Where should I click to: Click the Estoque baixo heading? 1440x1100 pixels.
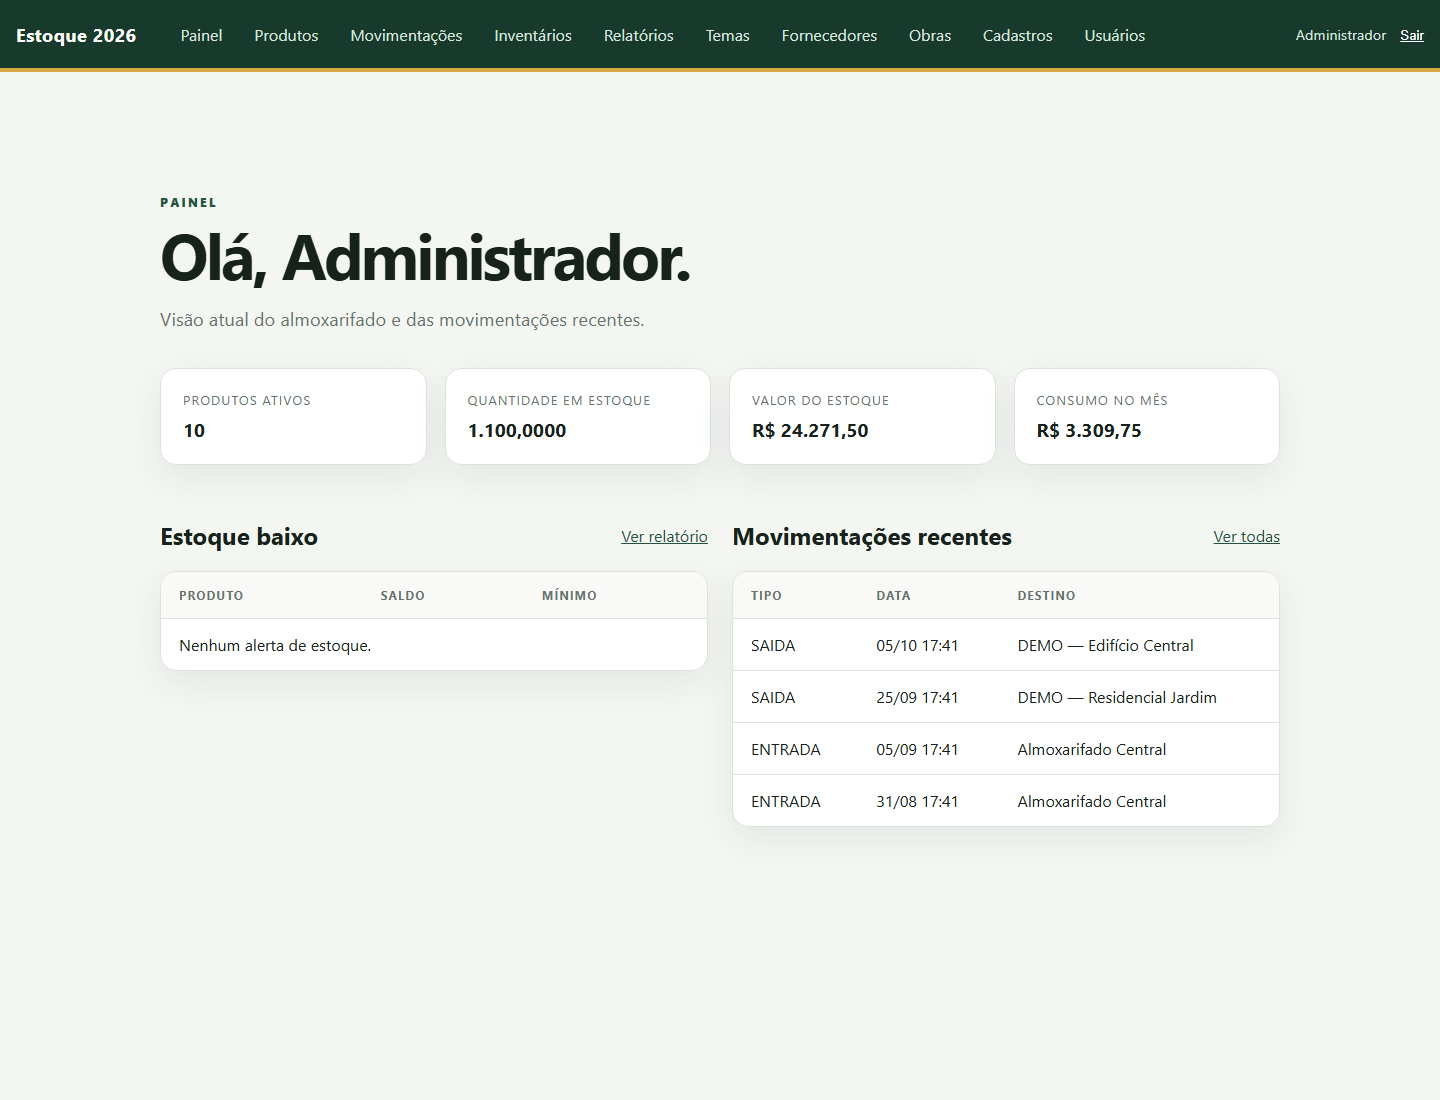coord(239,537)
